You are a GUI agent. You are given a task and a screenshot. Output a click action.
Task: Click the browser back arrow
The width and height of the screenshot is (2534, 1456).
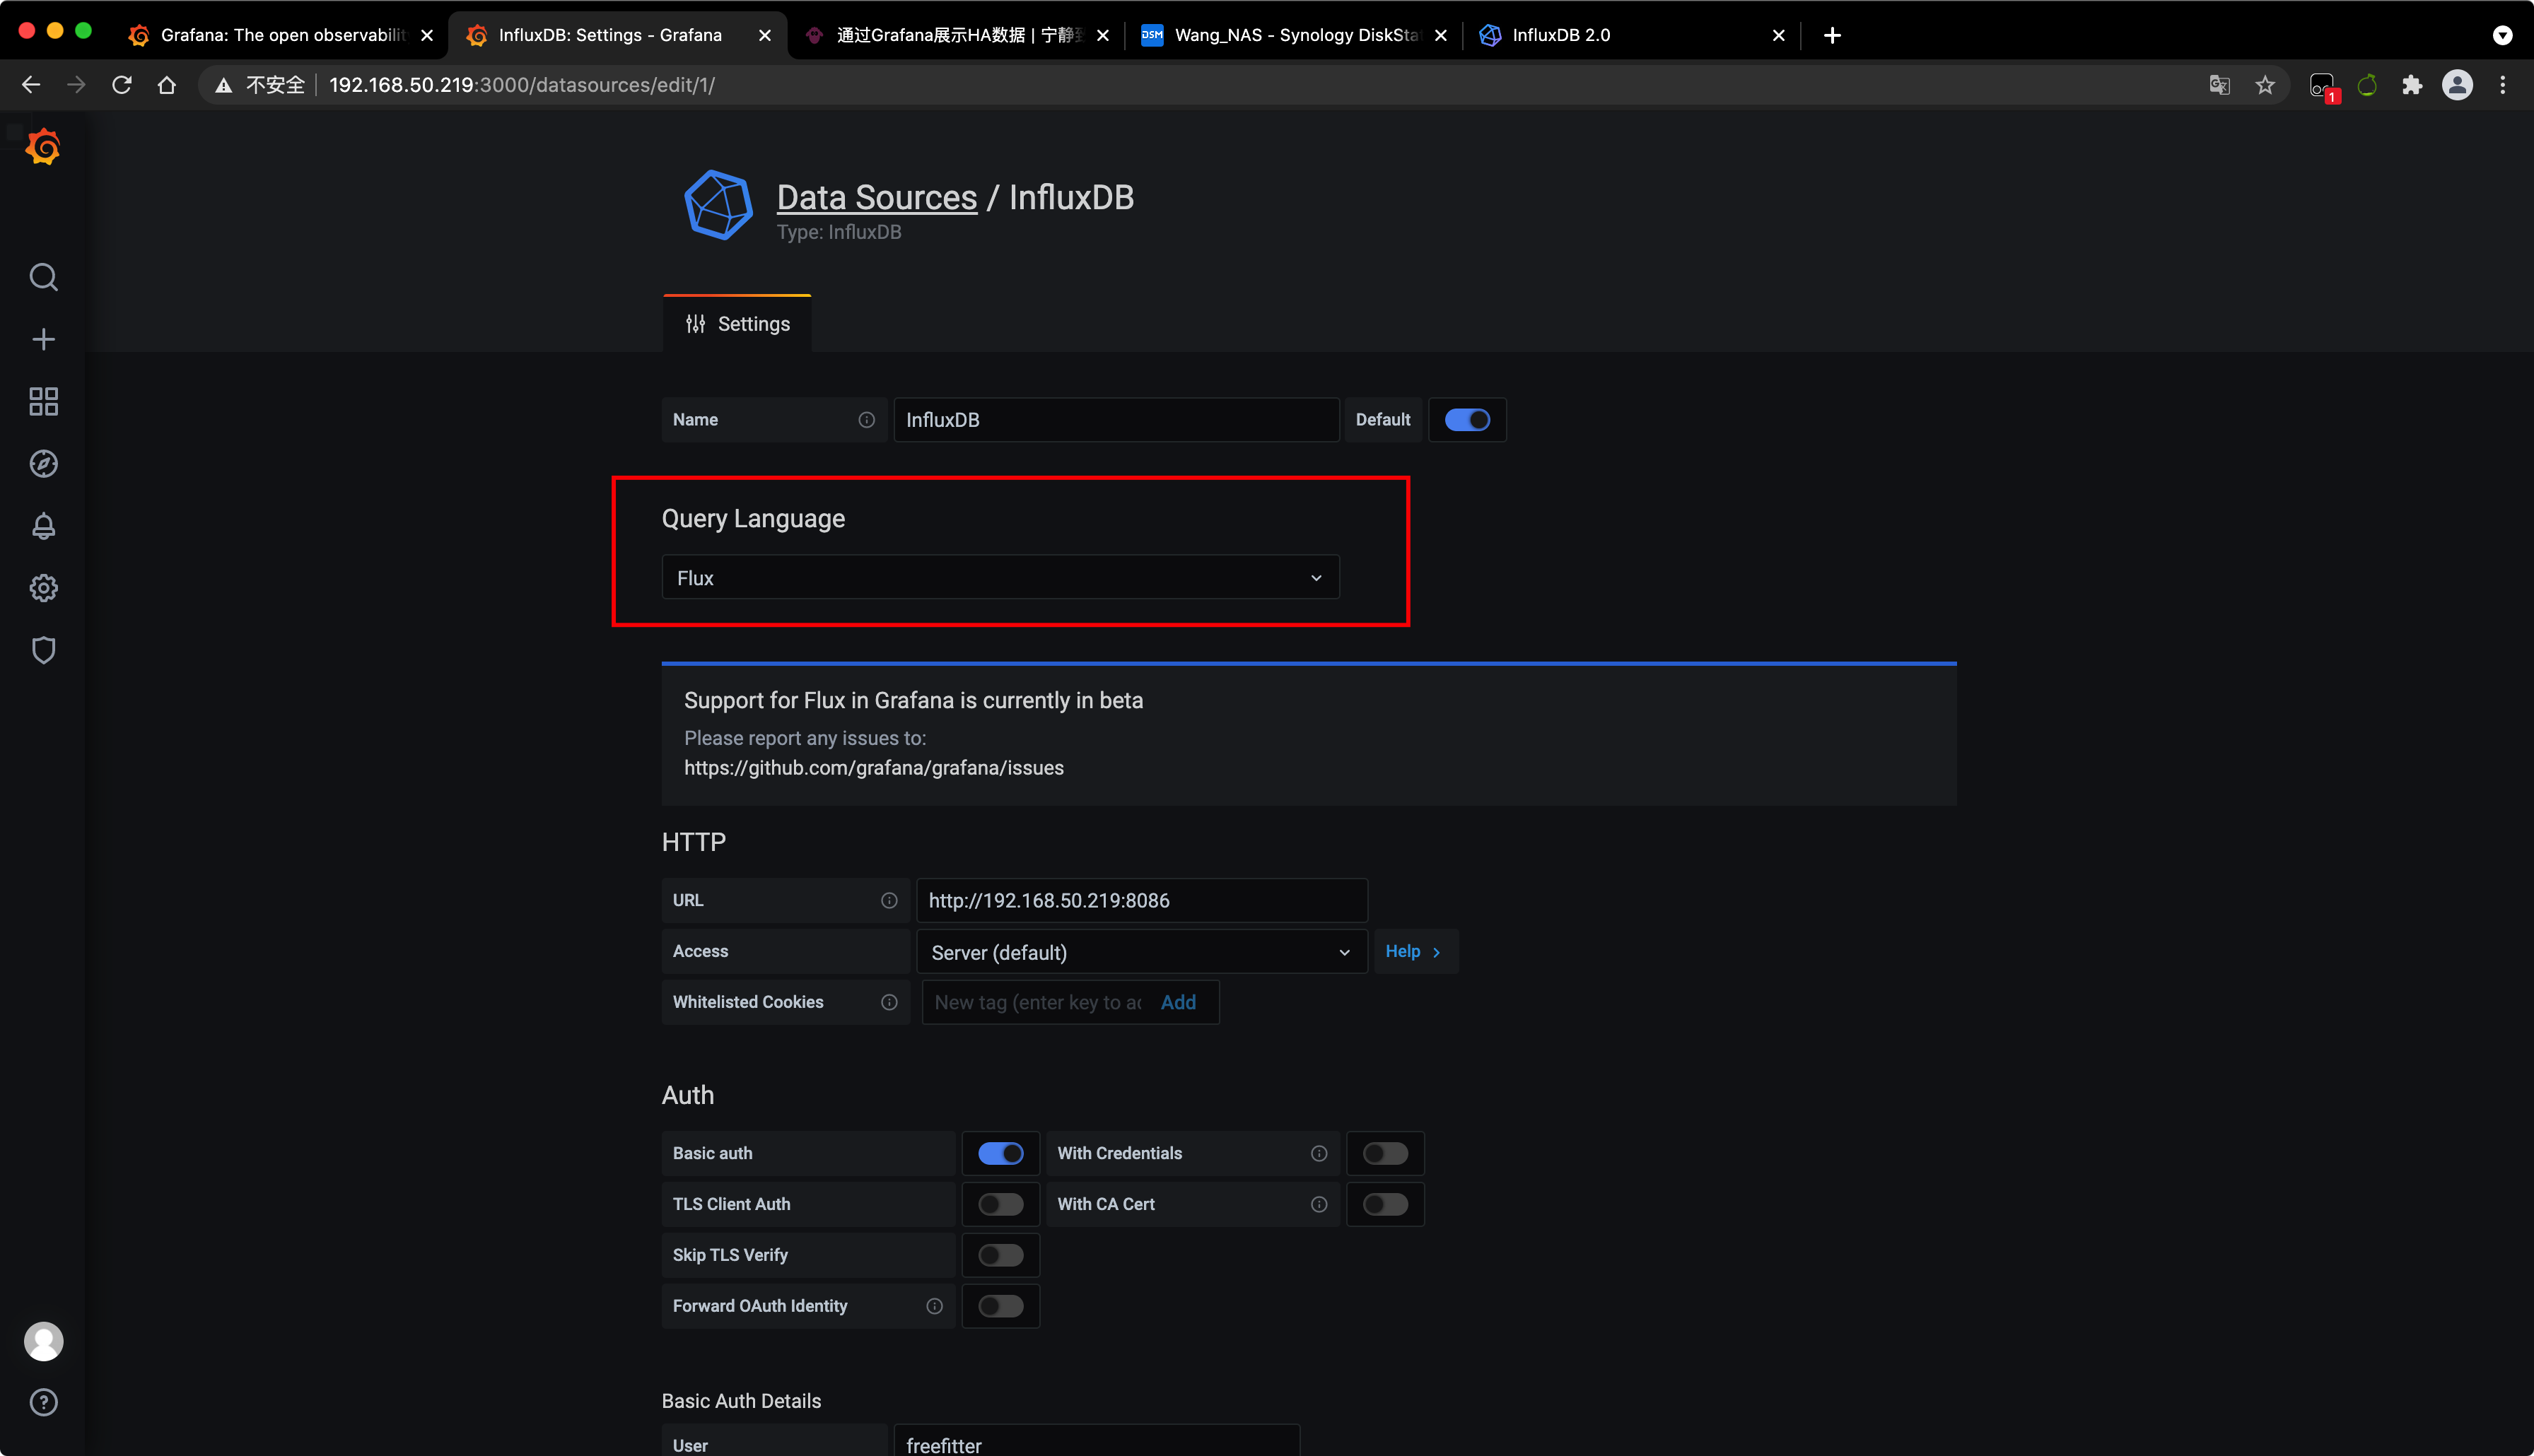(x=31, y=85)
